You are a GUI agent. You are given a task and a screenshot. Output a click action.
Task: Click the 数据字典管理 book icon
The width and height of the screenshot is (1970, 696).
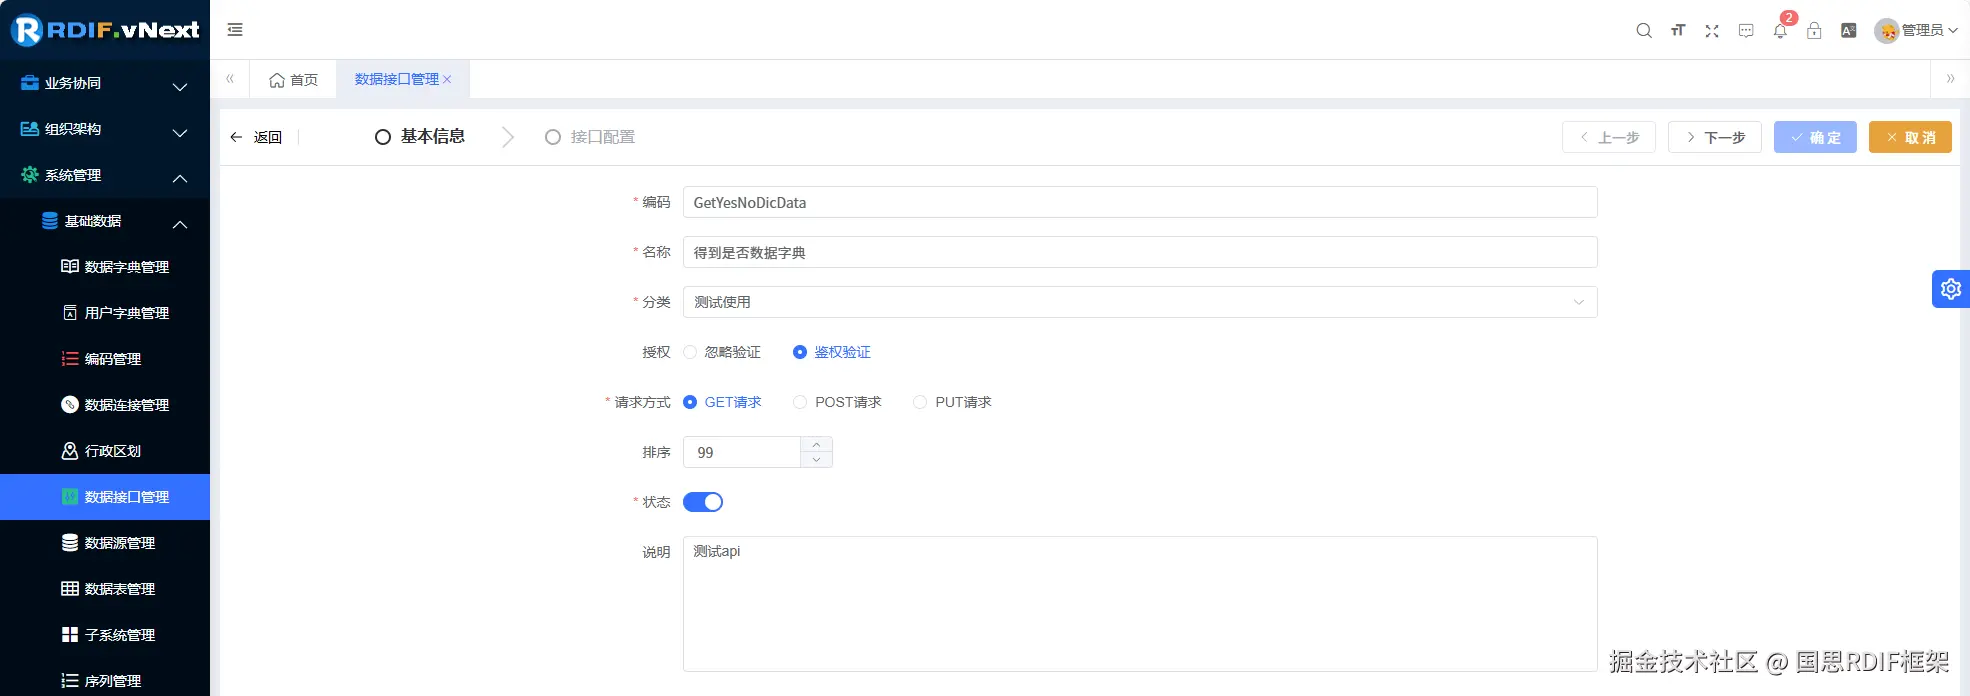click(x=70, y=267)
